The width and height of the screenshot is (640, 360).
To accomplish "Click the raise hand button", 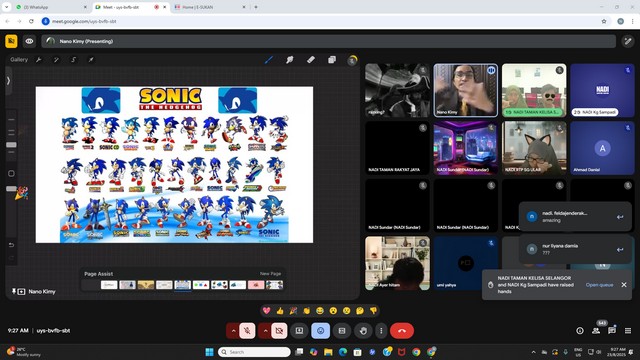I will click(363, 331).
